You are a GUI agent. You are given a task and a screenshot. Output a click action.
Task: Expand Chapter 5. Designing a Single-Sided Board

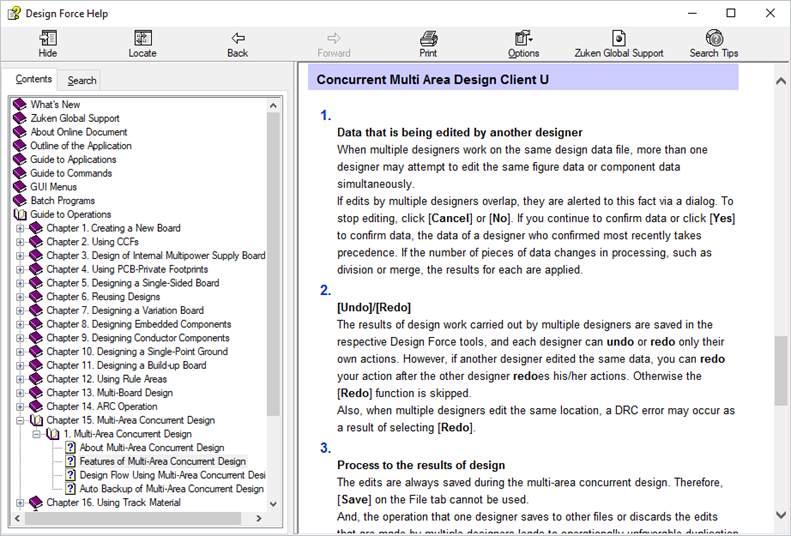(20, 283)
